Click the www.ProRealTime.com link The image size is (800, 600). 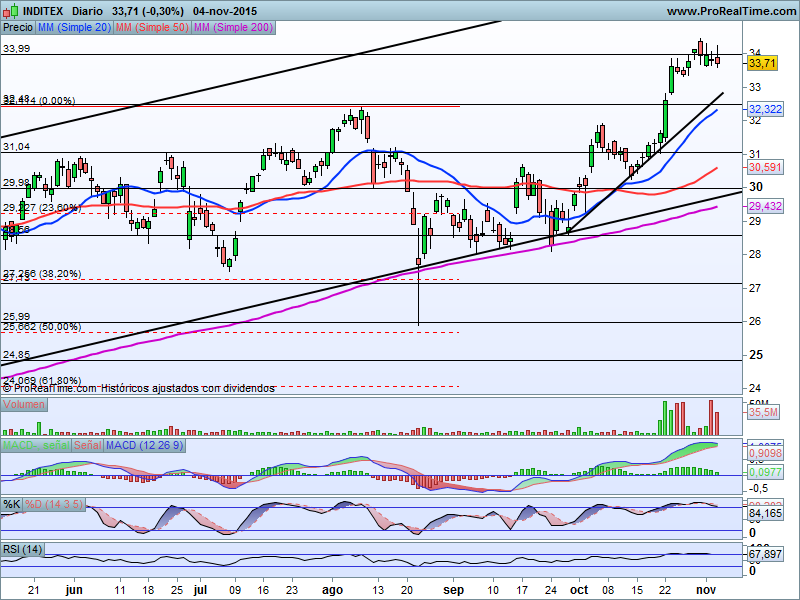733,11
